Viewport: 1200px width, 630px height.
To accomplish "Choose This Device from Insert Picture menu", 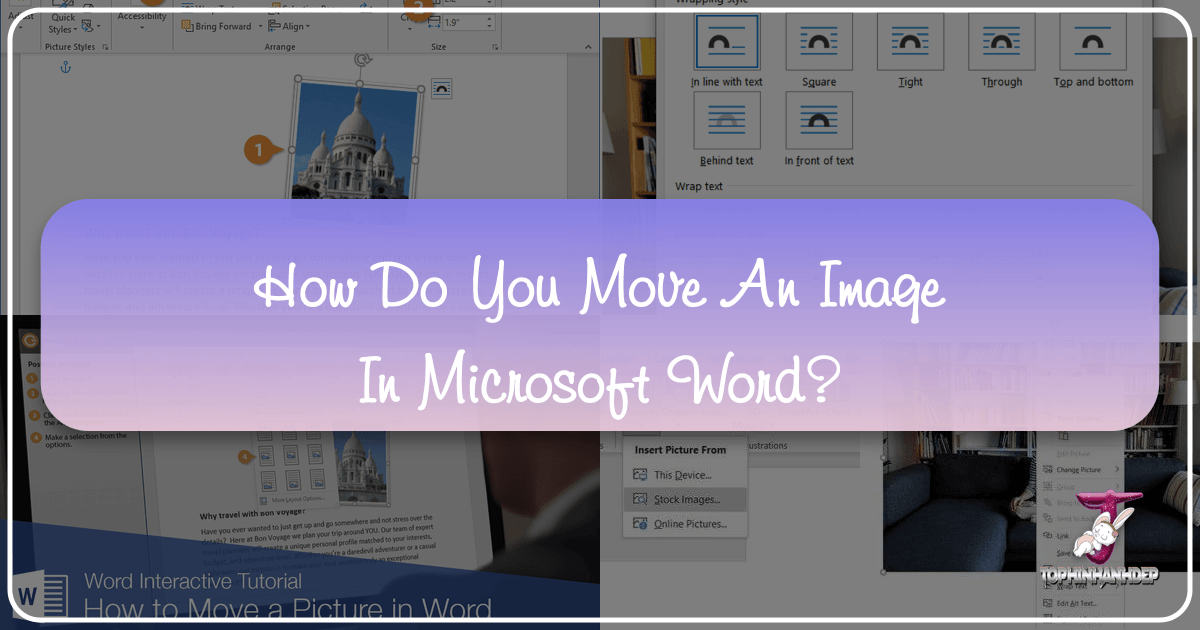I will [x=682, y=475].
